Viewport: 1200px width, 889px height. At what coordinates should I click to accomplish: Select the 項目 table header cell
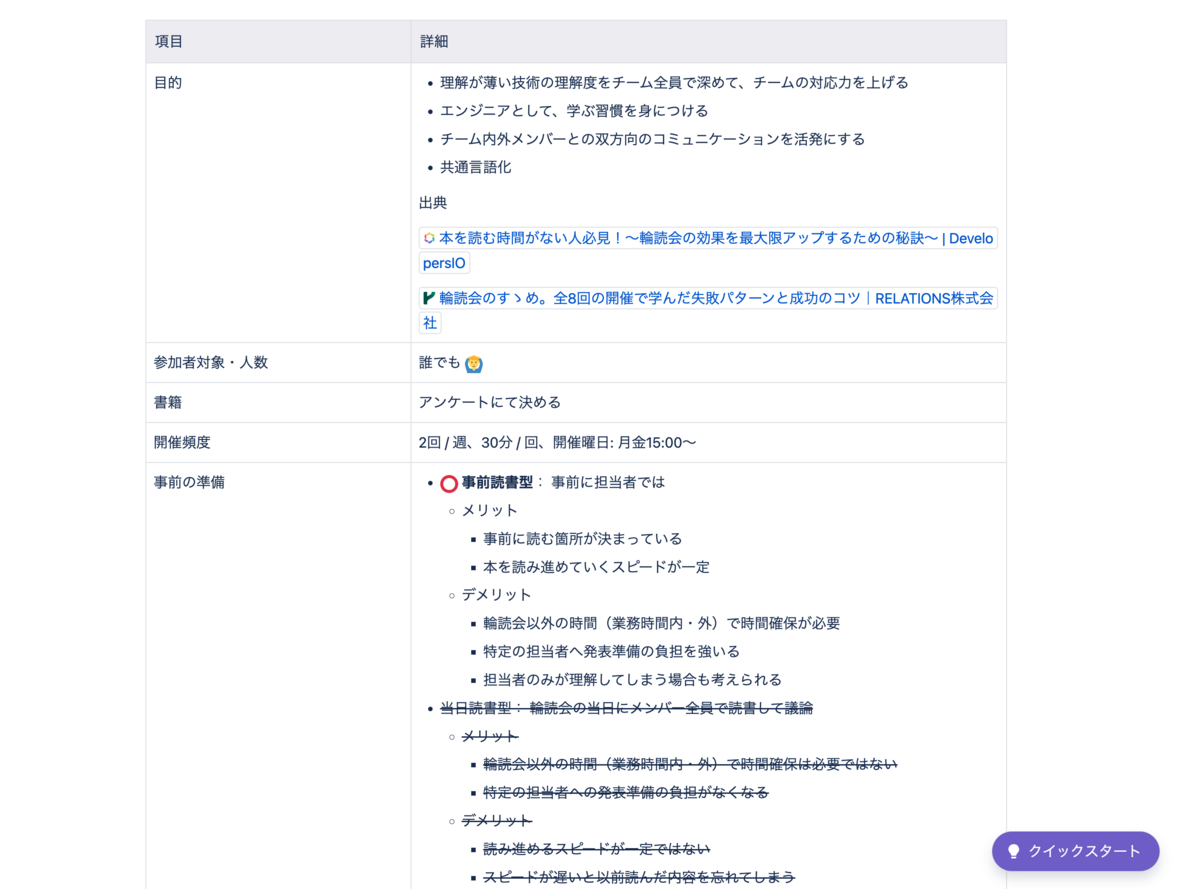point(166,41)
